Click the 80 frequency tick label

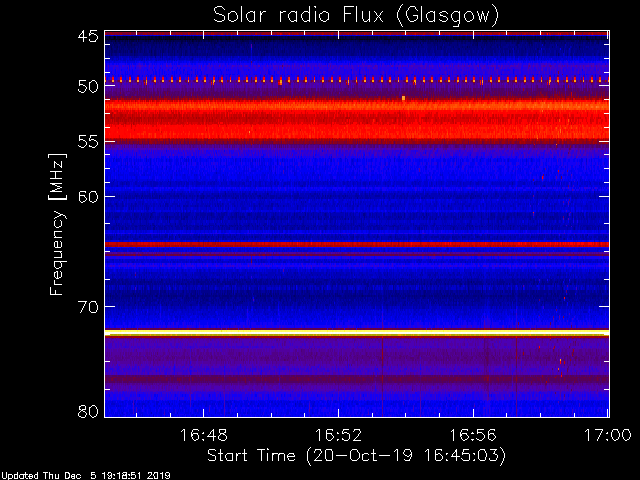[88, 411]
